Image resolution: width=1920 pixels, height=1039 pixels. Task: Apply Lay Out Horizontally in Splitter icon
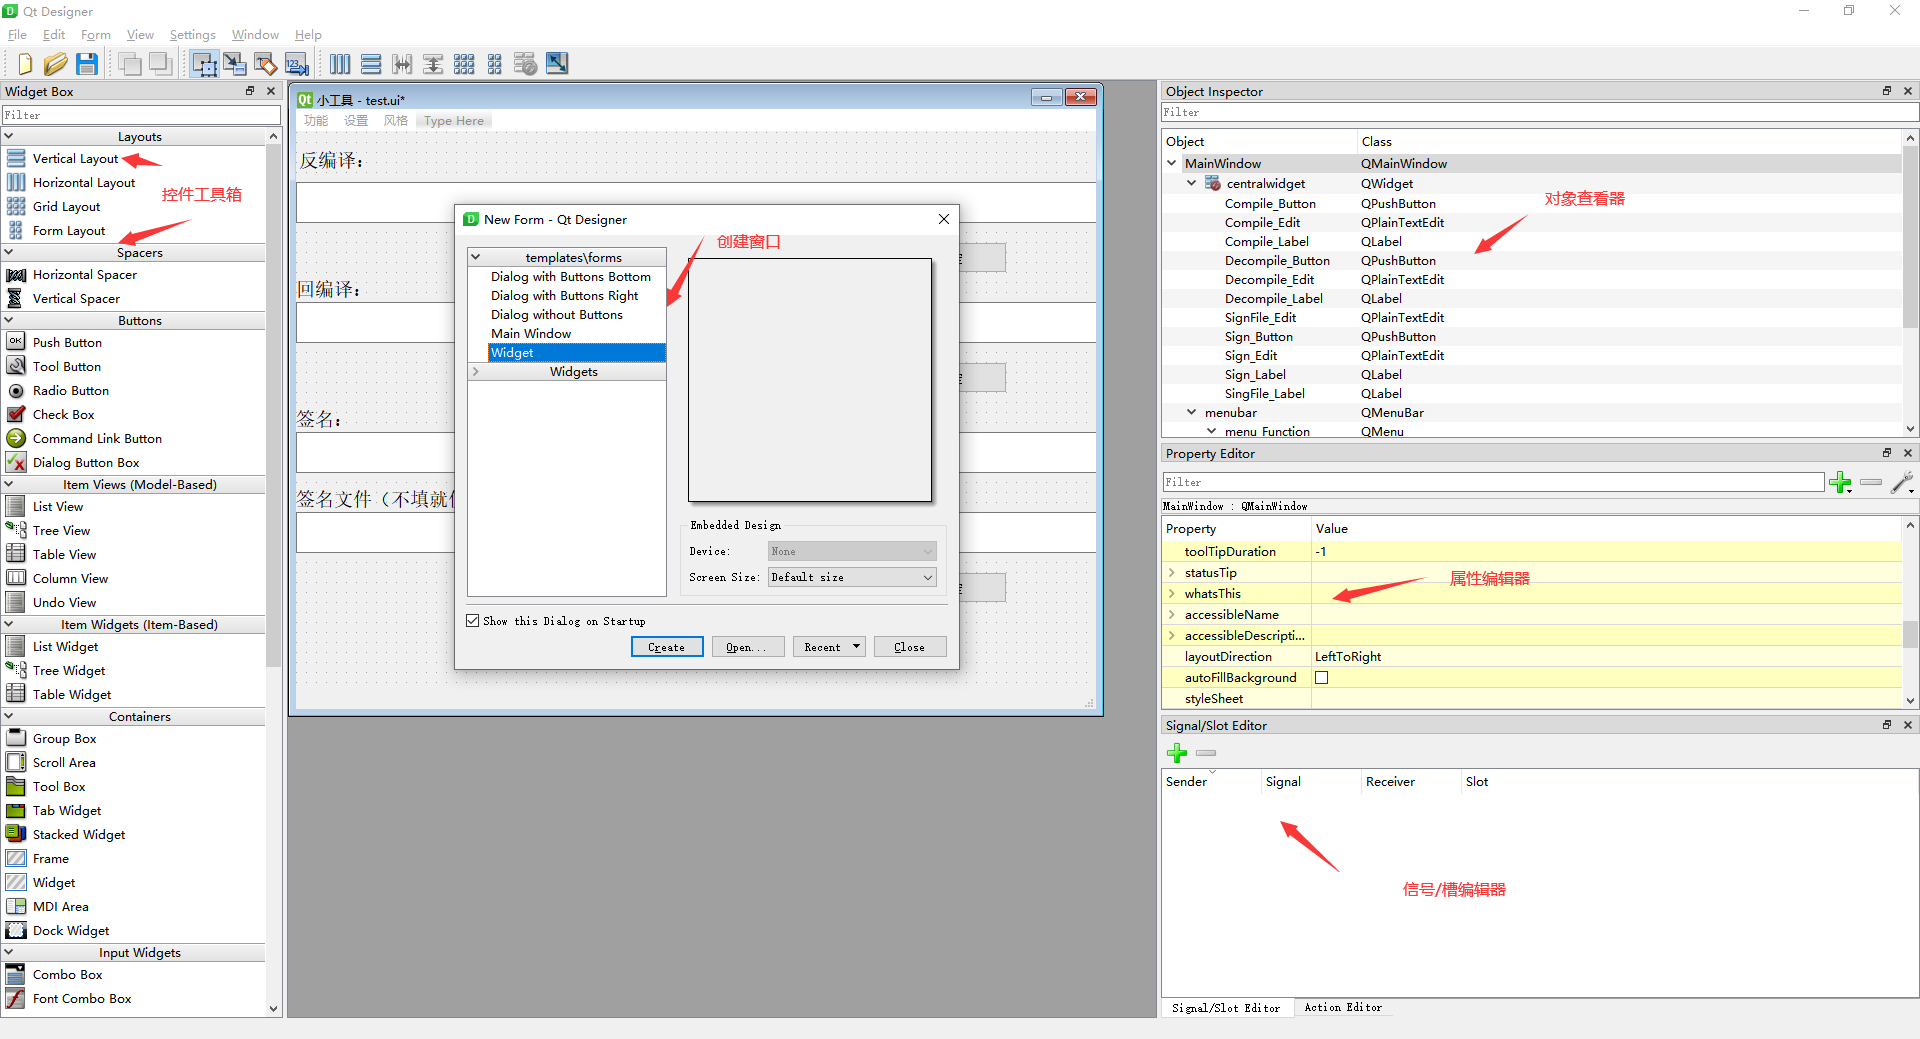pos(402,64)
